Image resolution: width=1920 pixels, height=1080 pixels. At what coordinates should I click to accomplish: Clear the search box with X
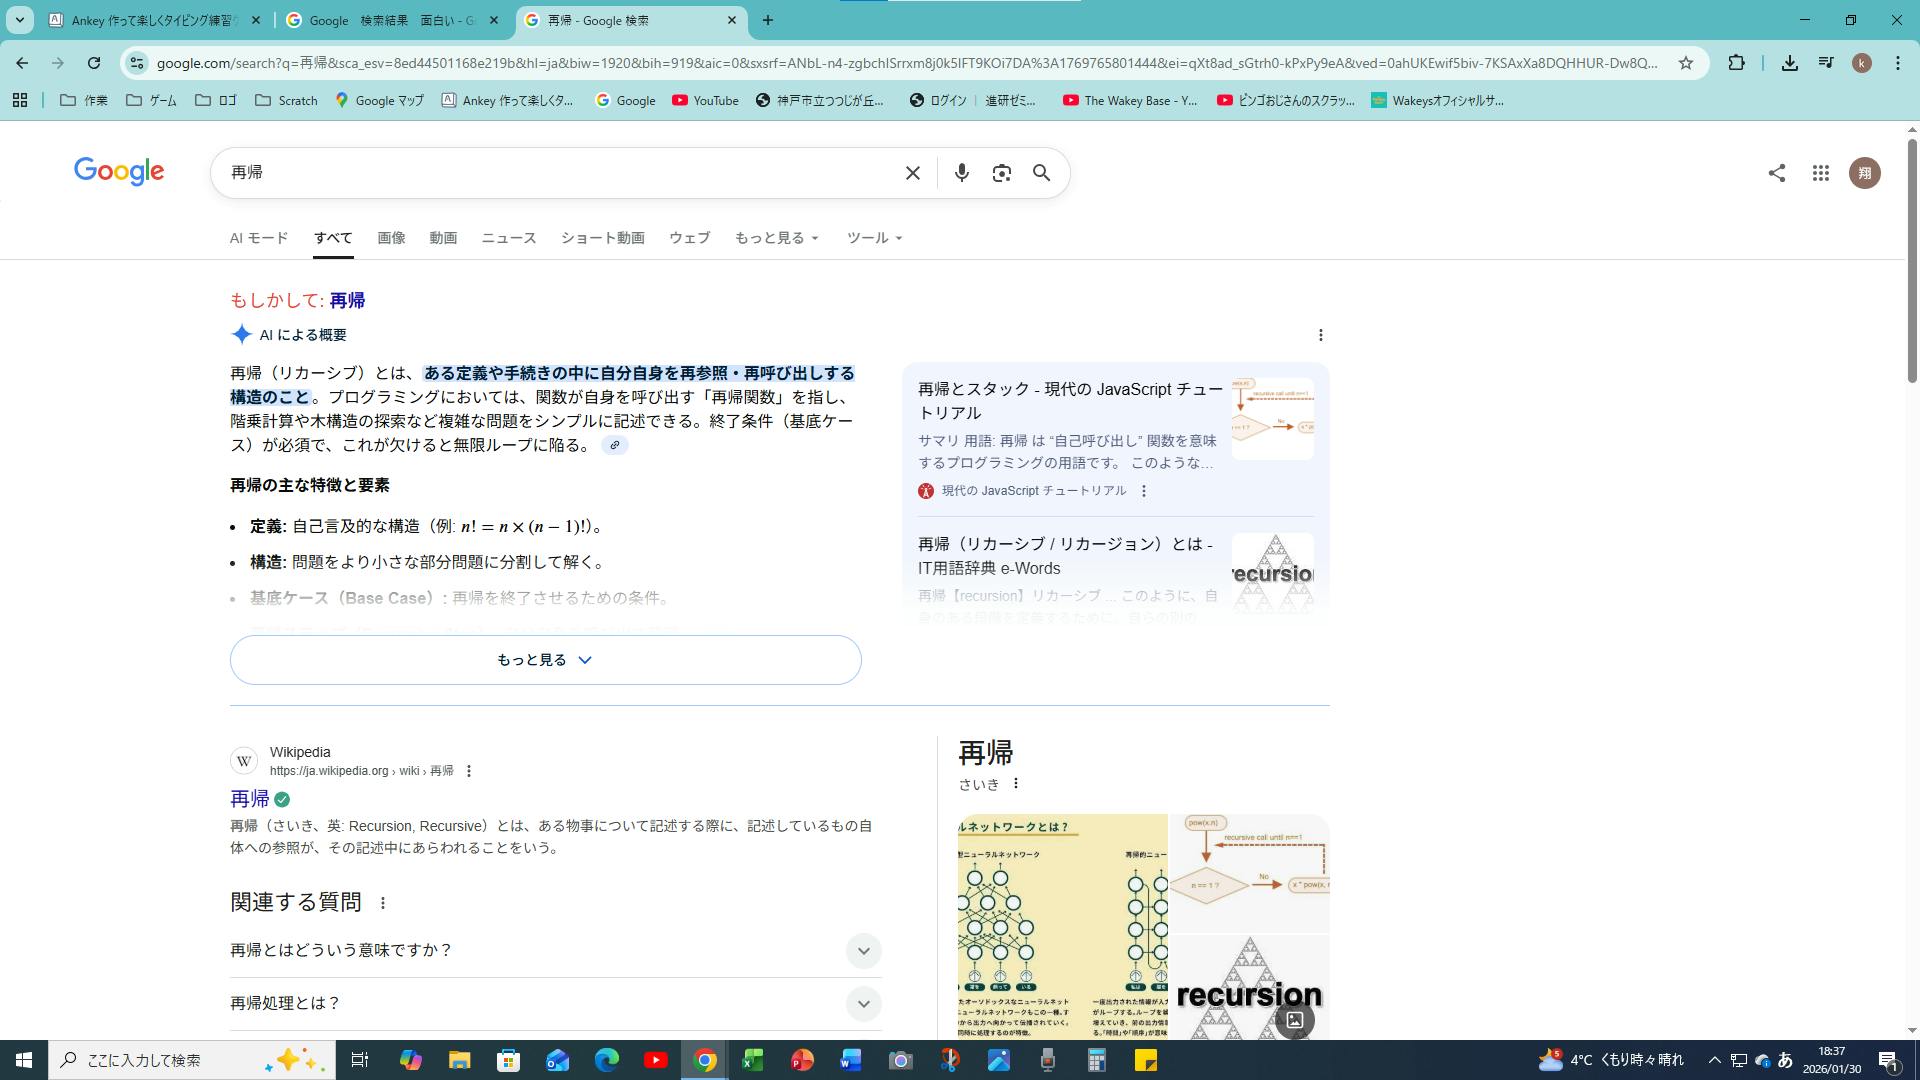(912, 173)
